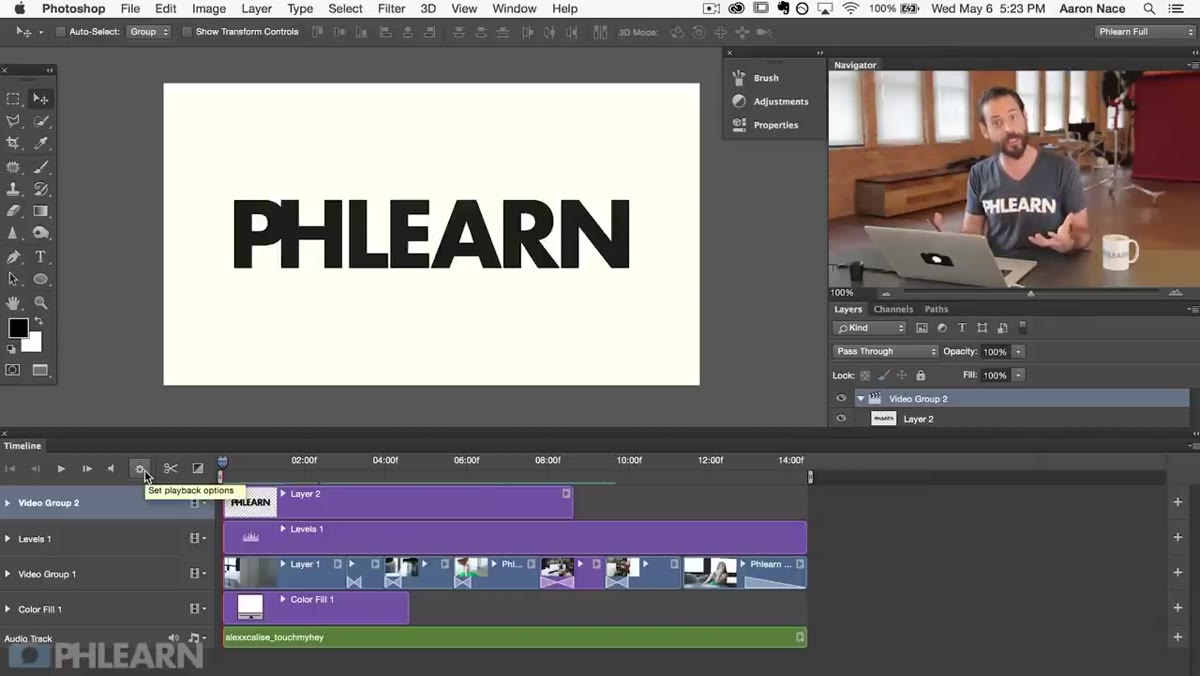Select the Gradient tool
Image resolution: width=1200 pixels, height=676 pixels.
click(x=41, y=211)
